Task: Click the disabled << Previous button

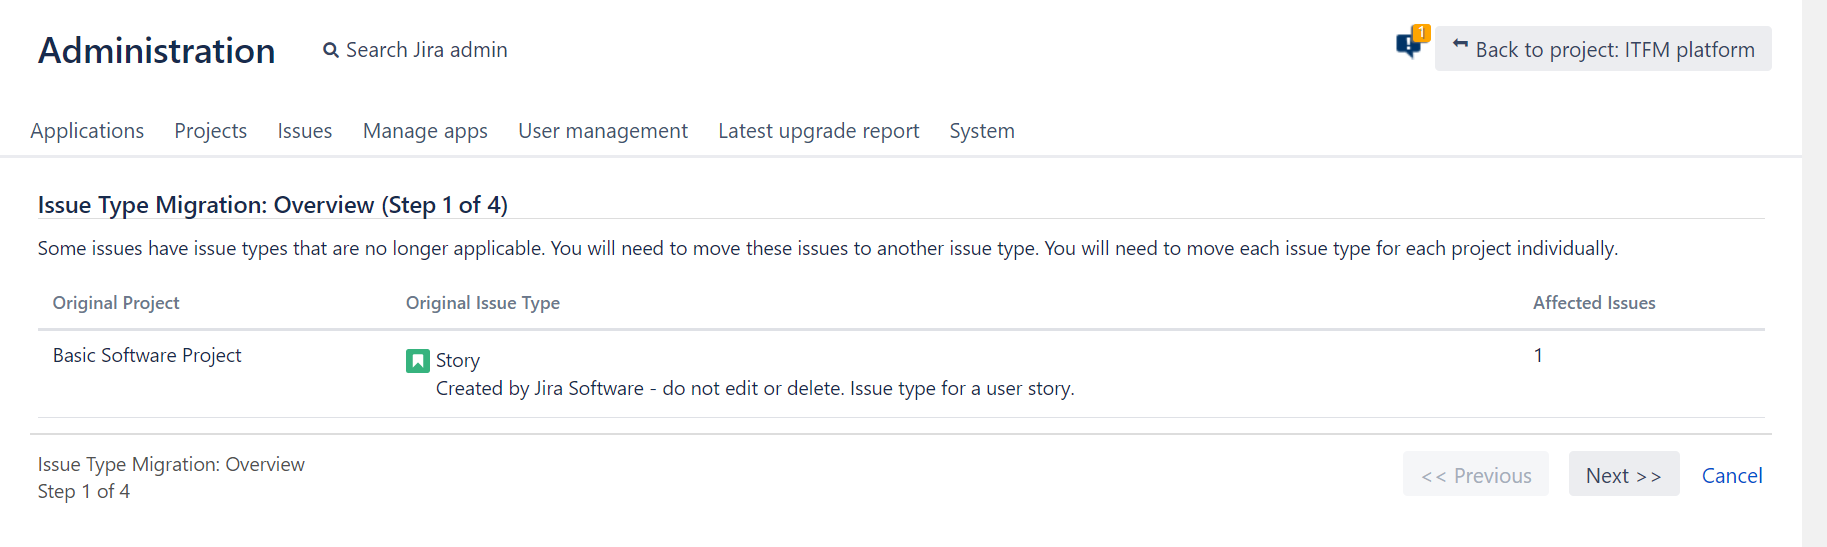Action: (1476, 475)
